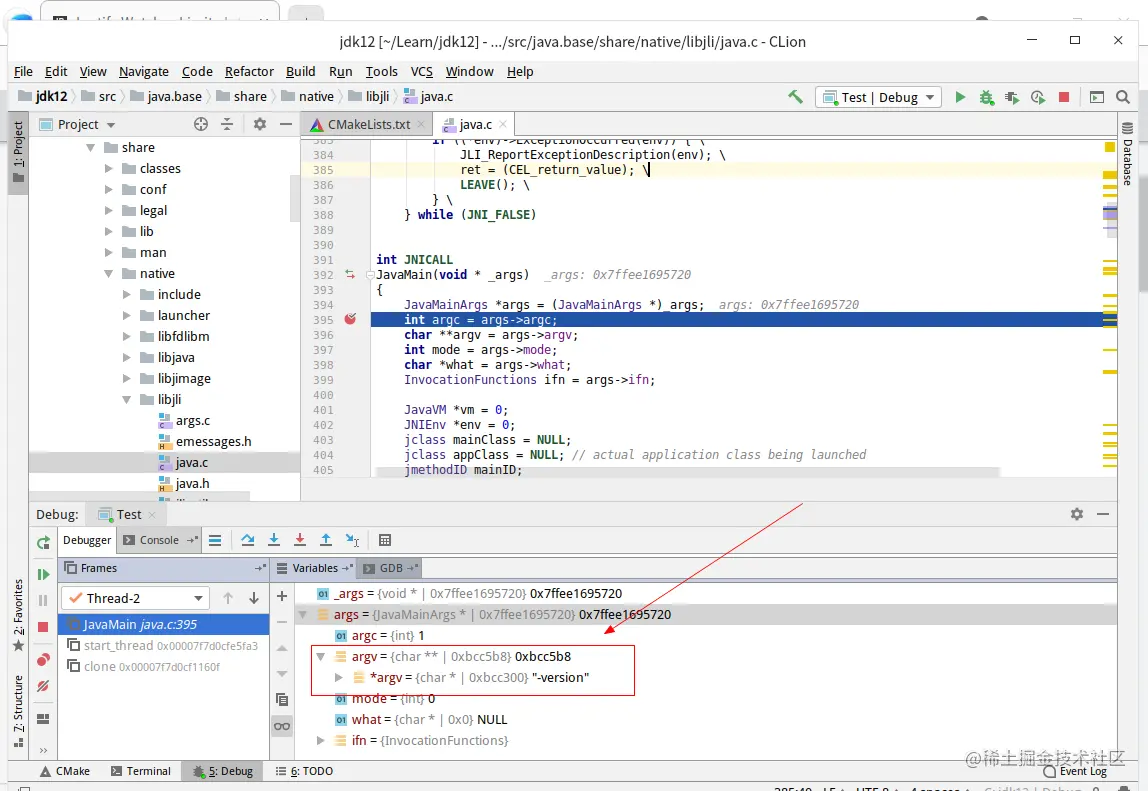
Task: Run to cursor in debugger toolbar
Action: tap(352, 540)
